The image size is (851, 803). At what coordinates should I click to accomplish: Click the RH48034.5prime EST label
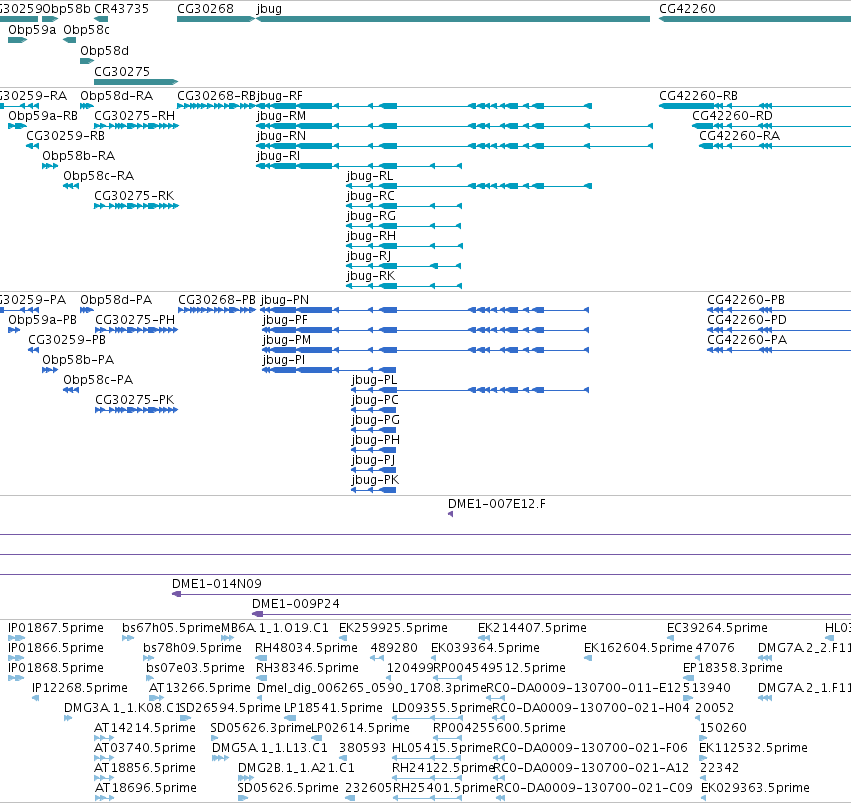(307, 648)
